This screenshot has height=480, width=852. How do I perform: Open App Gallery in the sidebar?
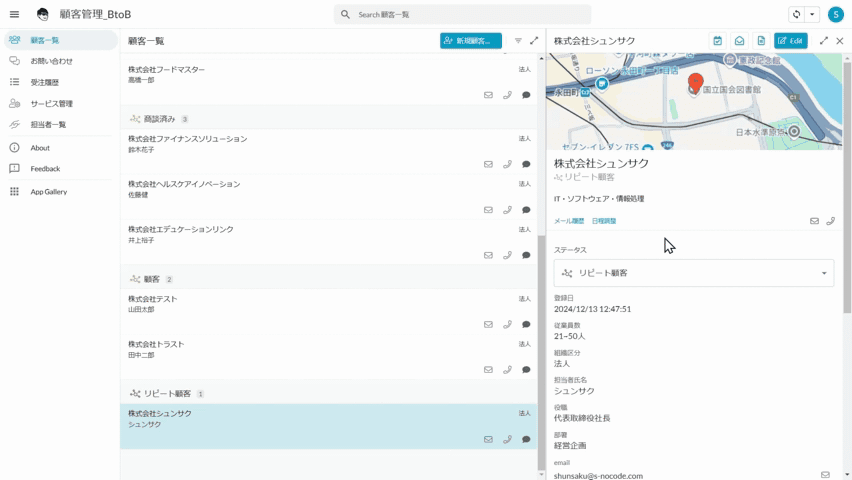(60, 192)
